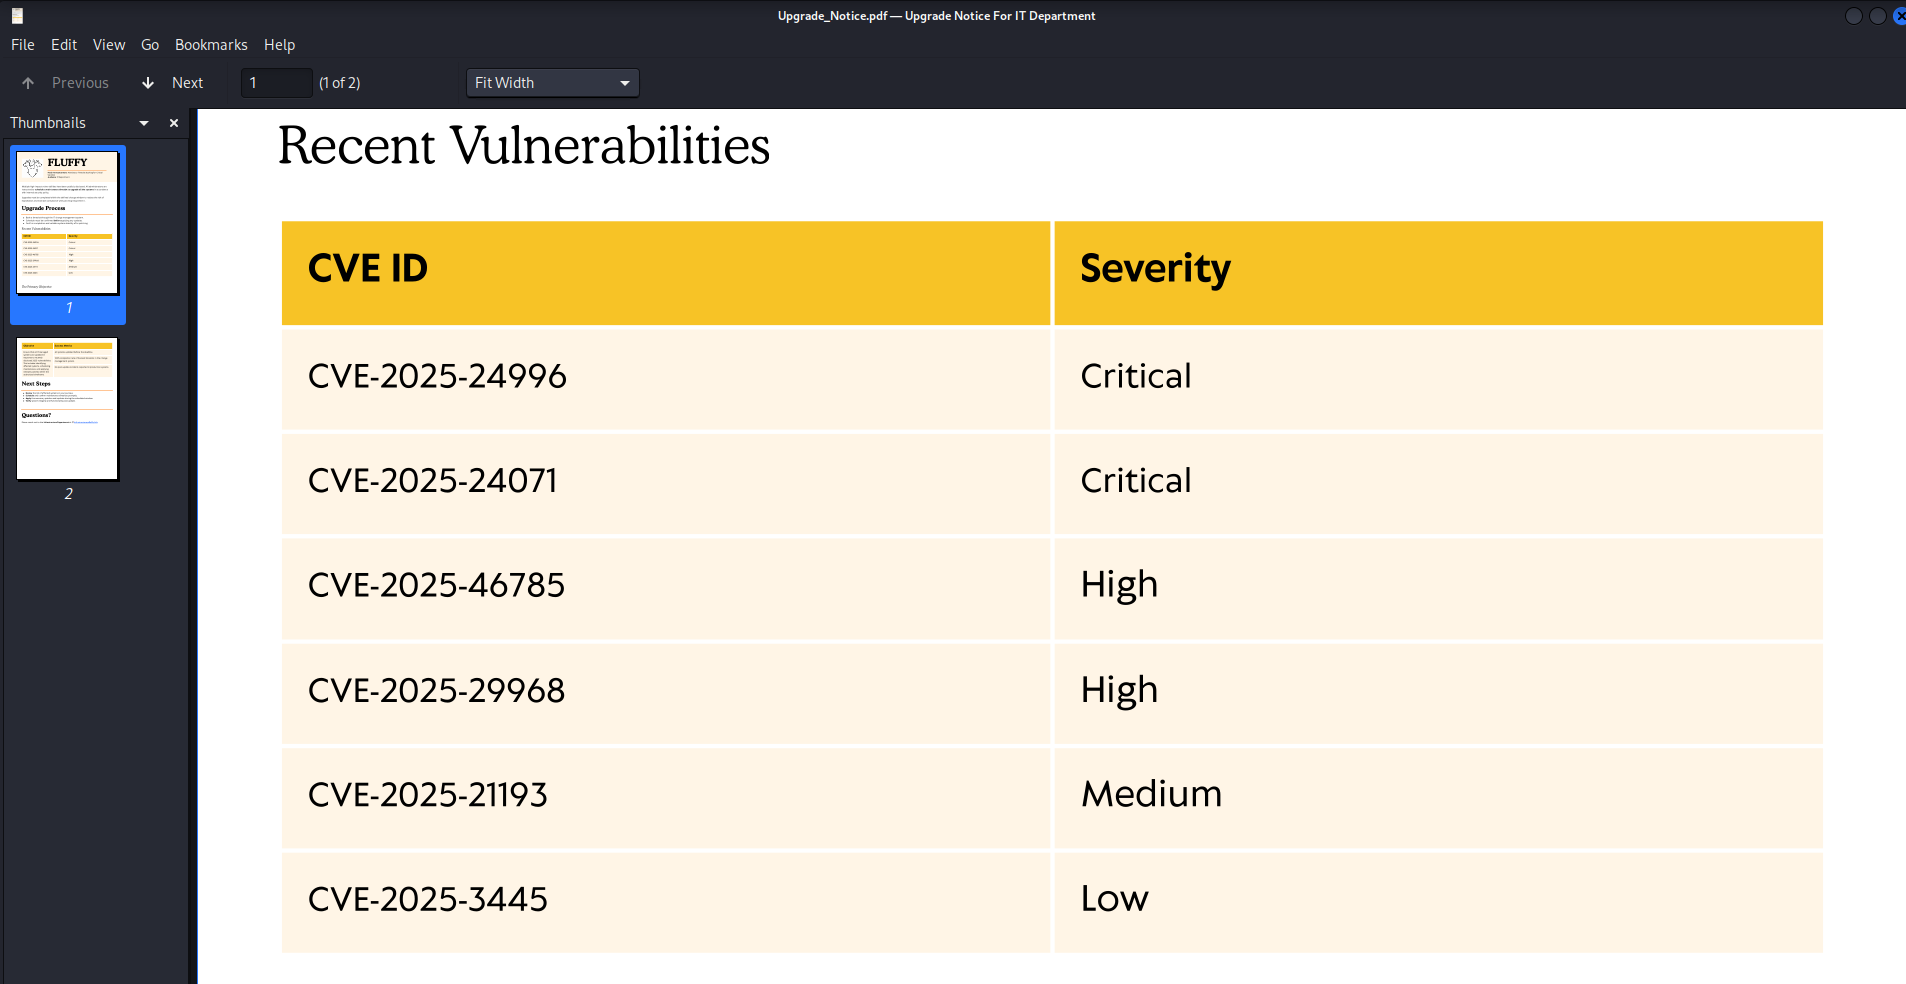Open the Go menu
Viewport: 1906px width, 984px height.
point(150,45)
